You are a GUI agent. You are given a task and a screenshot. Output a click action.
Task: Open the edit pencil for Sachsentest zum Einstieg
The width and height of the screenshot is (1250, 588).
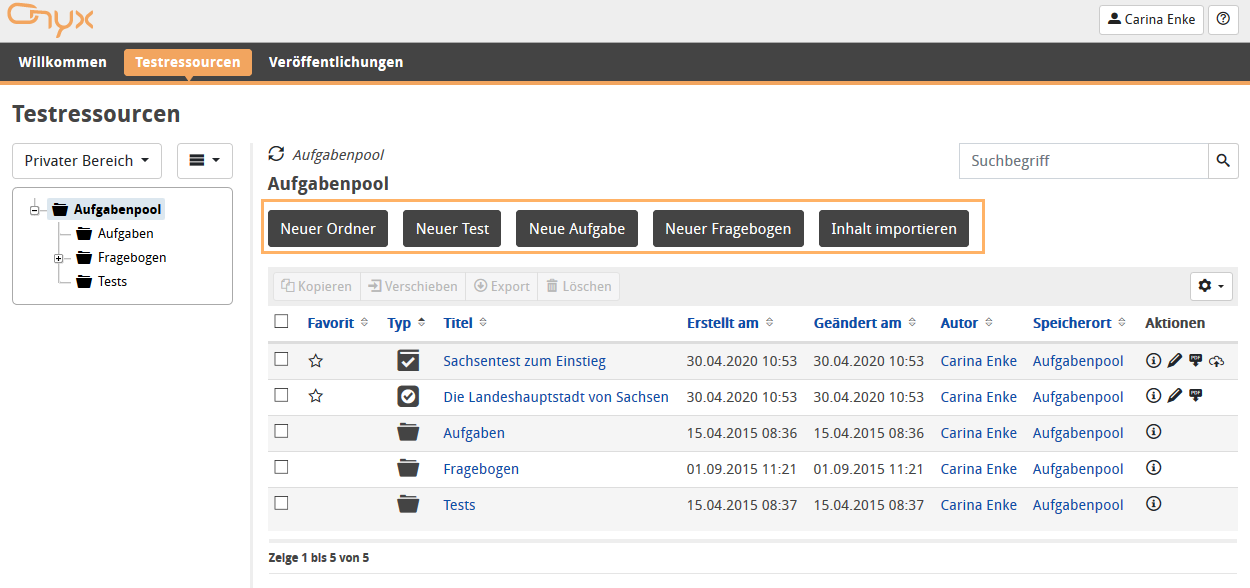(x=1174, y=361)
